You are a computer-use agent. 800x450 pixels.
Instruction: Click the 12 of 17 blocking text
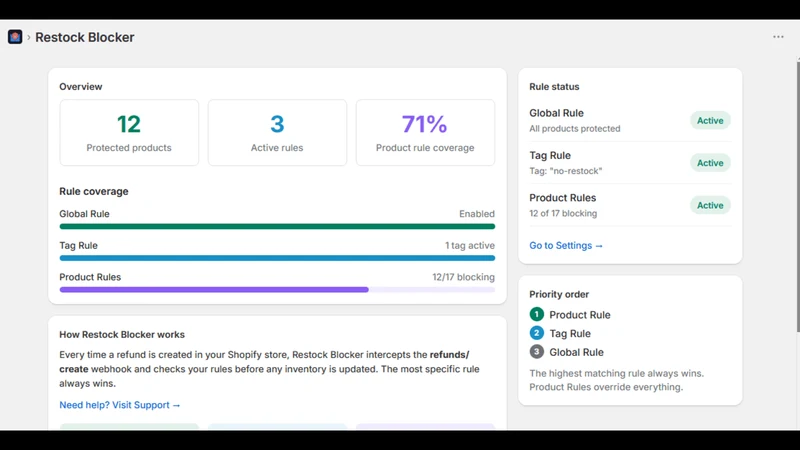563,213
